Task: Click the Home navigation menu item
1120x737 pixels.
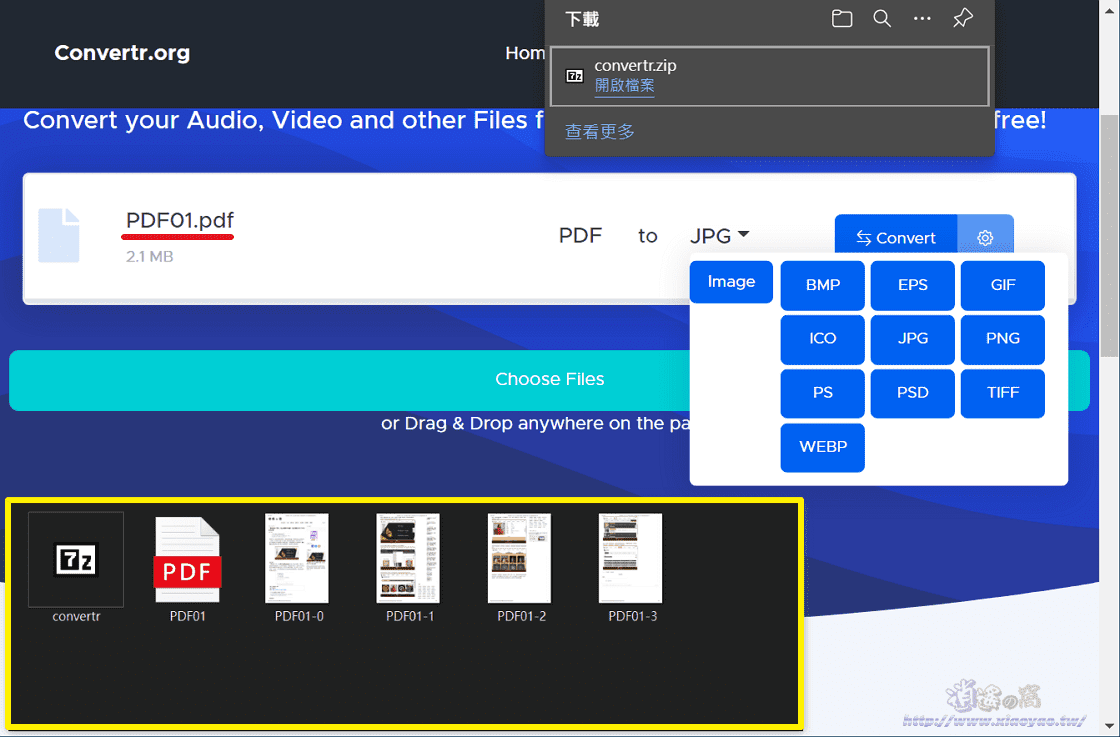Action: click(x=525, y=53)
